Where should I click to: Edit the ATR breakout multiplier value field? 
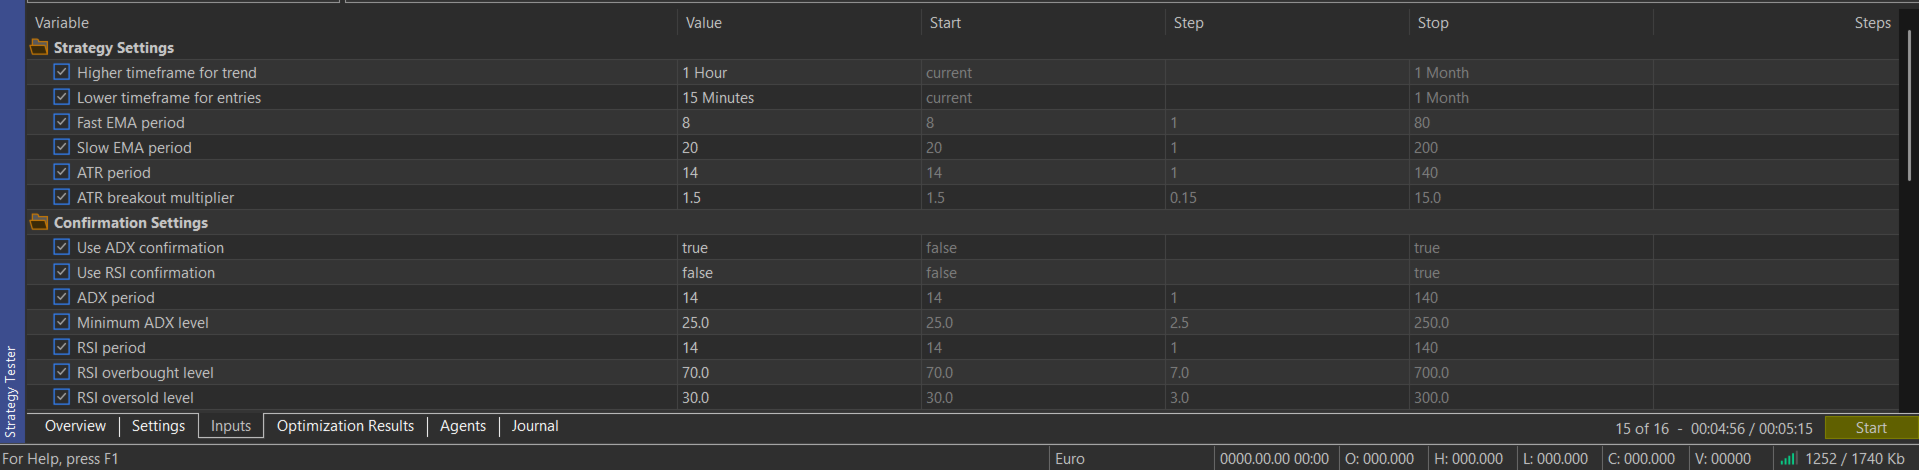coord(798,197)
